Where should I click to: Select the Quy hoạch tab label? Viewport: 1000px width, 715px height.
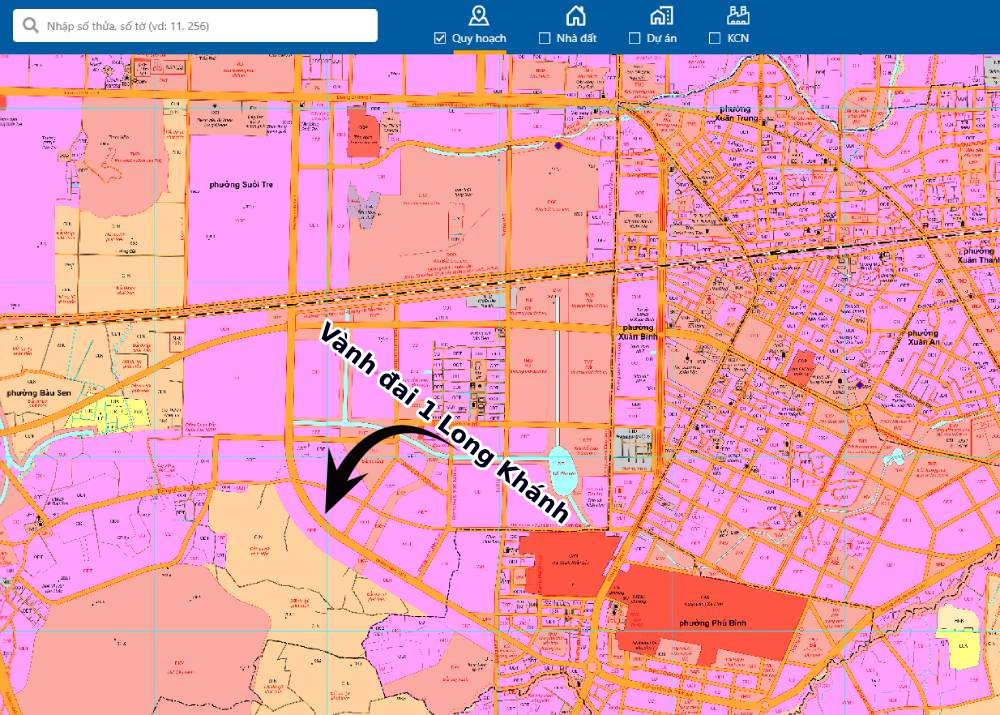click(x=479, y=38)
